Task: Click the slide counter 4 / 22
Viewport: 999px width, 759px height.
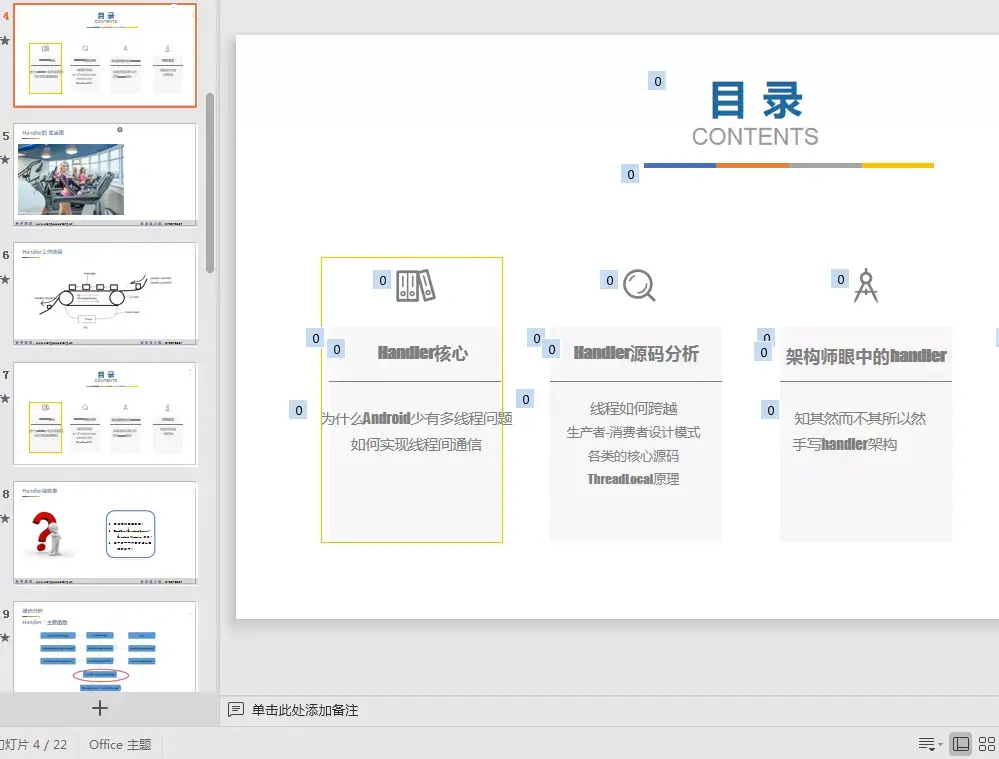Action: [33, 744]
